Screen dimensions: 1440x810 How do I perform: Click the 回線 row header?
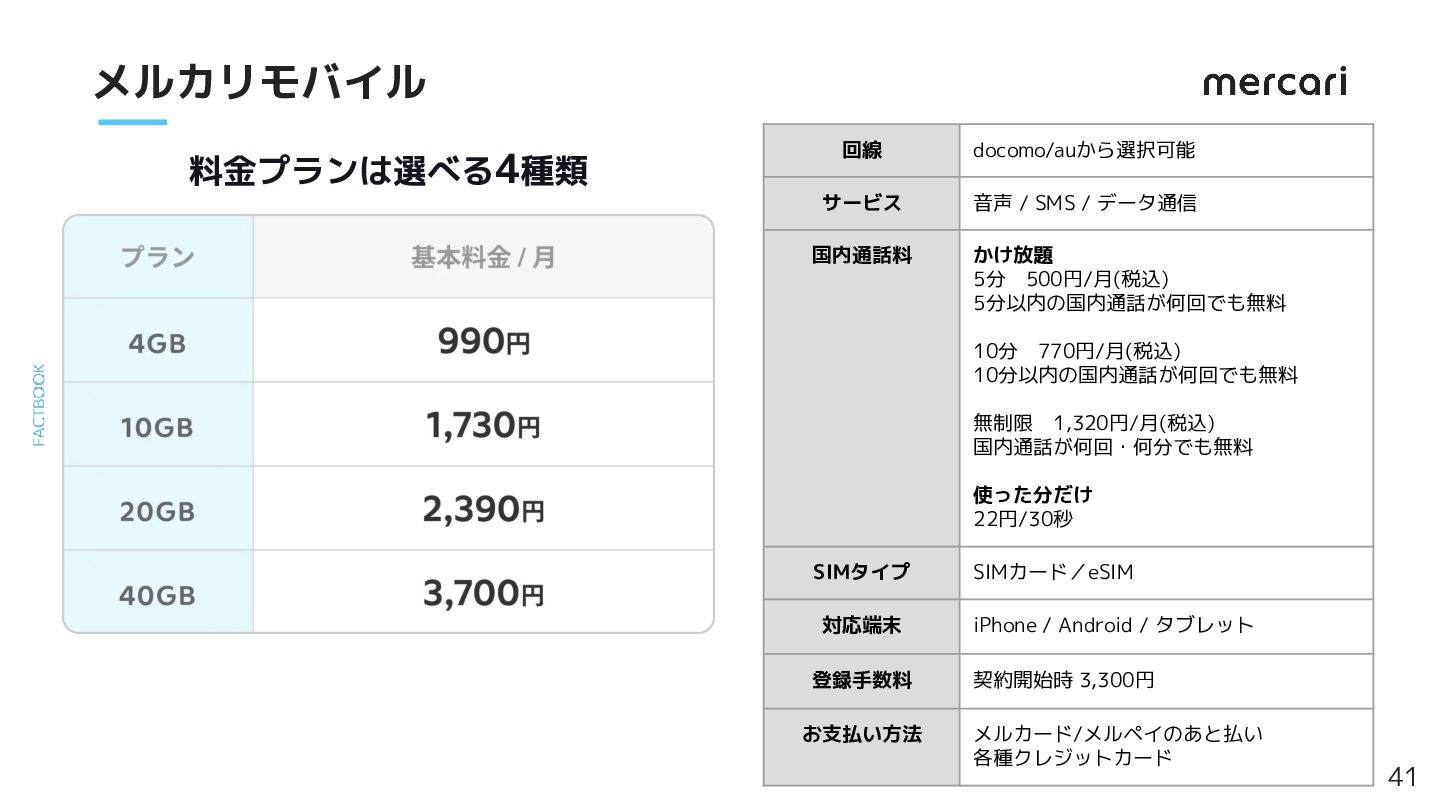[862, 151]
